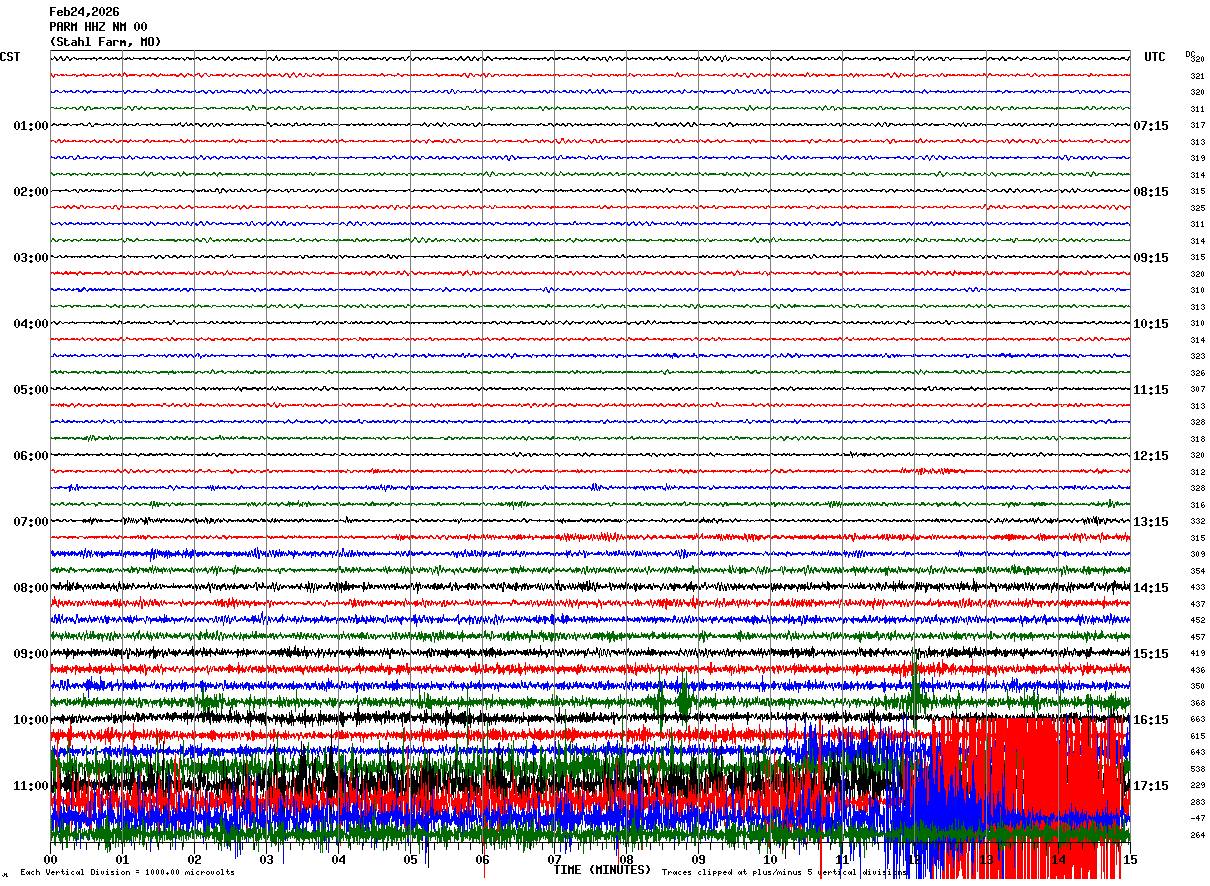Click the DC offset value '264'
1210x886 pixels.
[x=1197, y=835]
